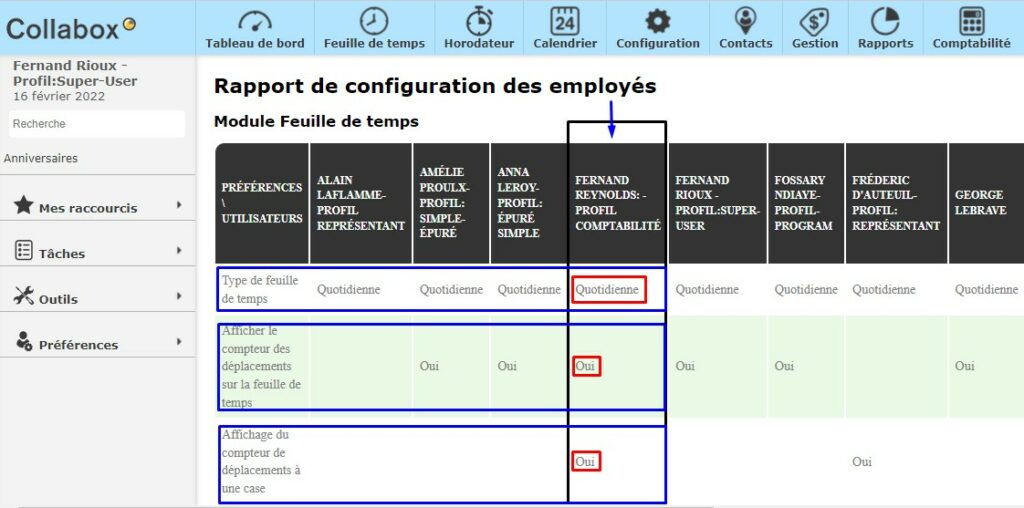The height and width of the screenshot is (508, 1024).
Task: Open the Anniversaires link in sidebar
Action: pyautogui.click(x=41, y=158)
